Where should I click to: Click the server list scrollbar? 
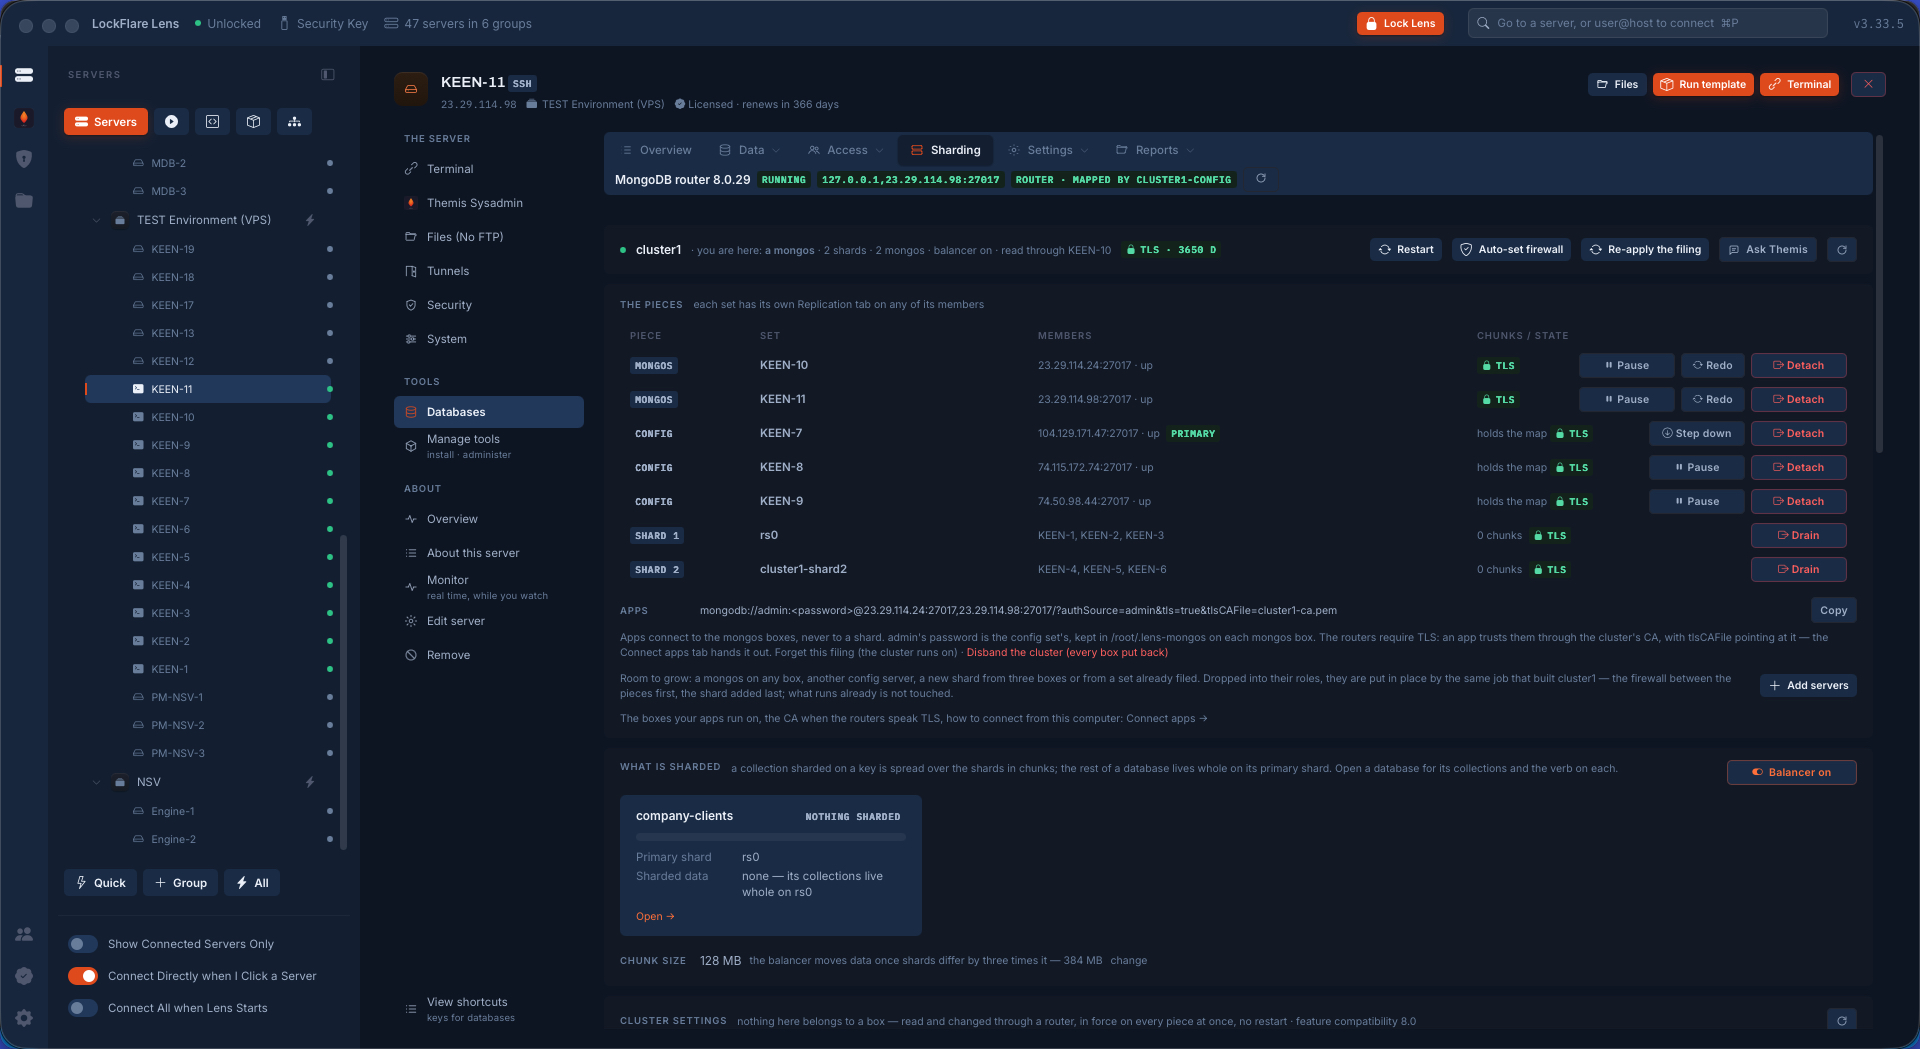344,692
